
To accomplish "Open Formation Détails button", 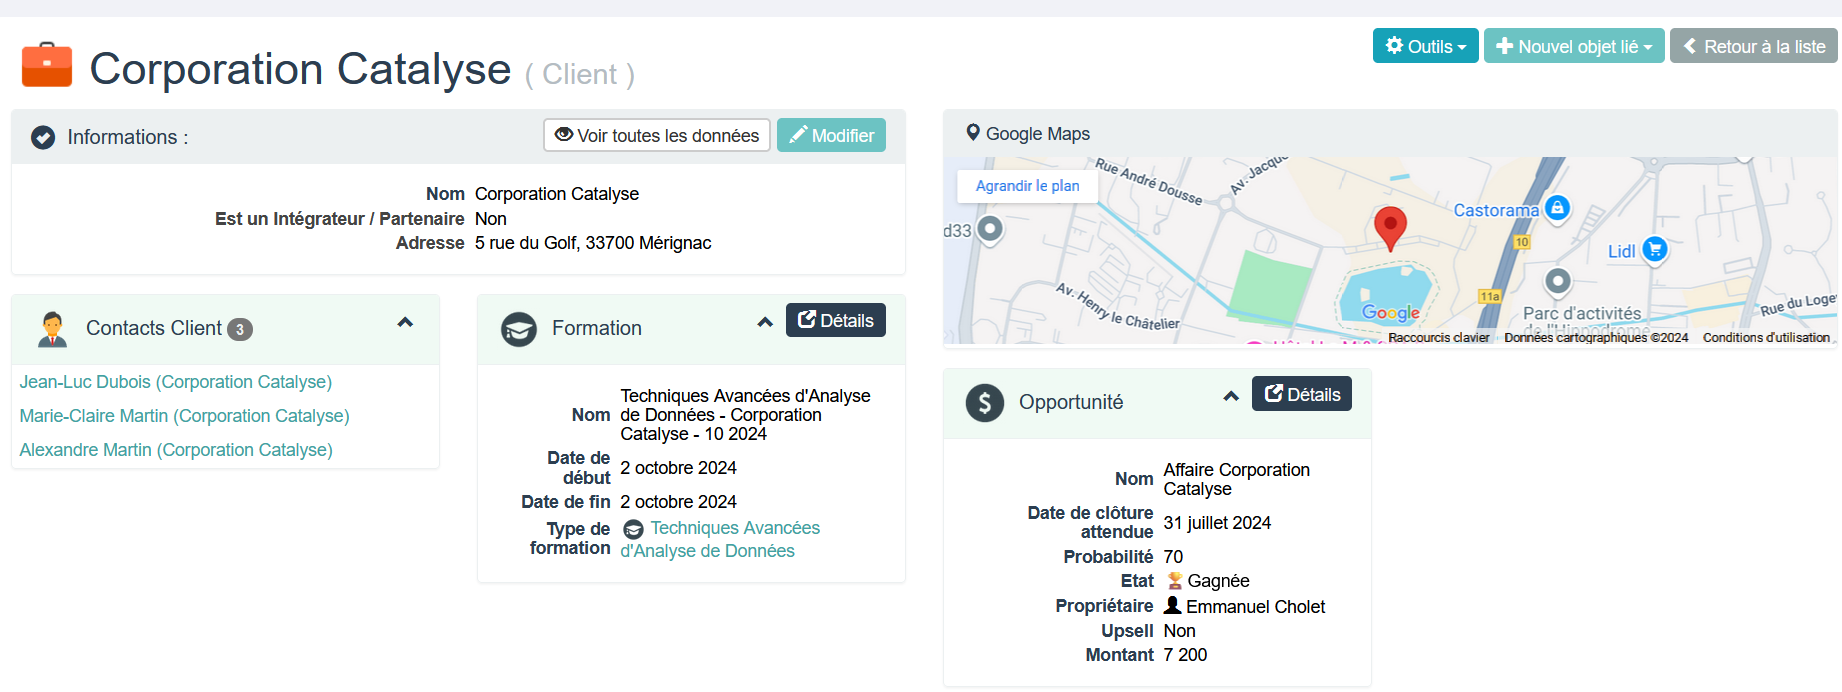I will click(x=835, y=320).
